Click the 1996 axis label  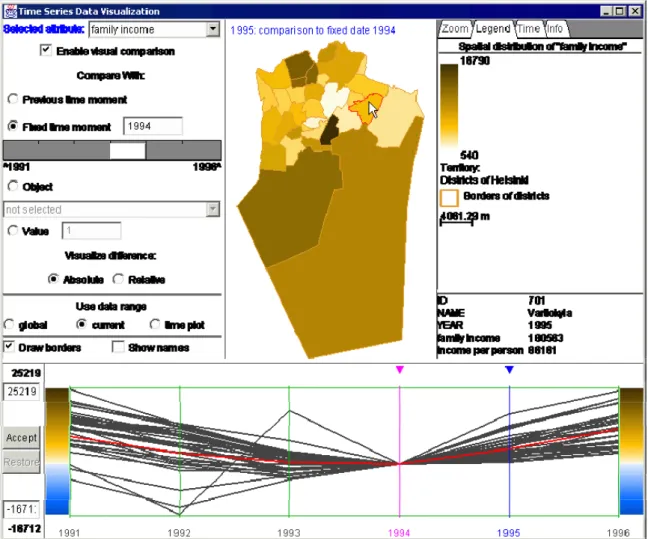pos(618,533)
